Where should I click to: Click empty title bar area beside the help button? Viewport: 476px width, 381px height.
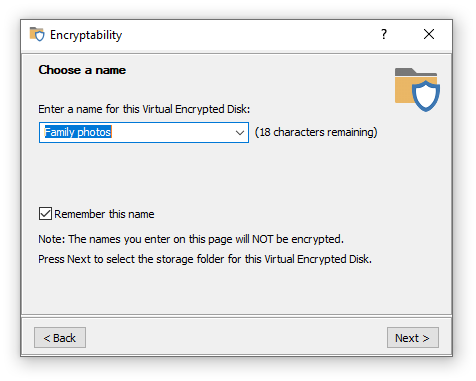tap(250, 35)
